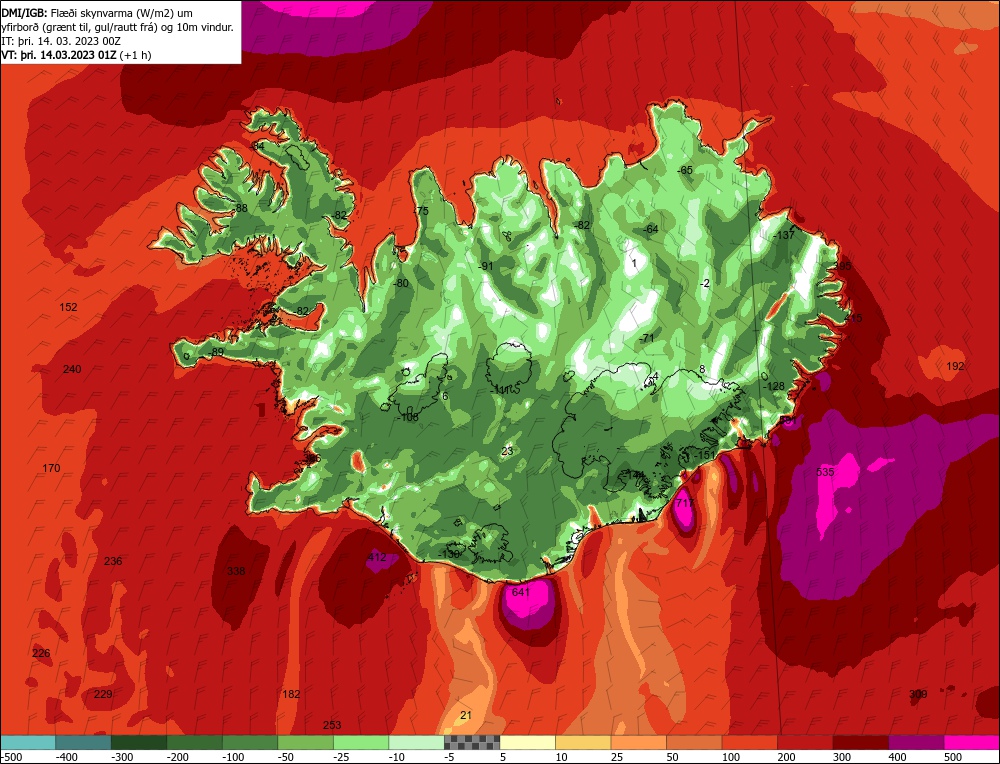The width and height of the screenshot is (1000, 764).
Task: Pick the 21 value in the orange plume
Action: tap(466, 716)
